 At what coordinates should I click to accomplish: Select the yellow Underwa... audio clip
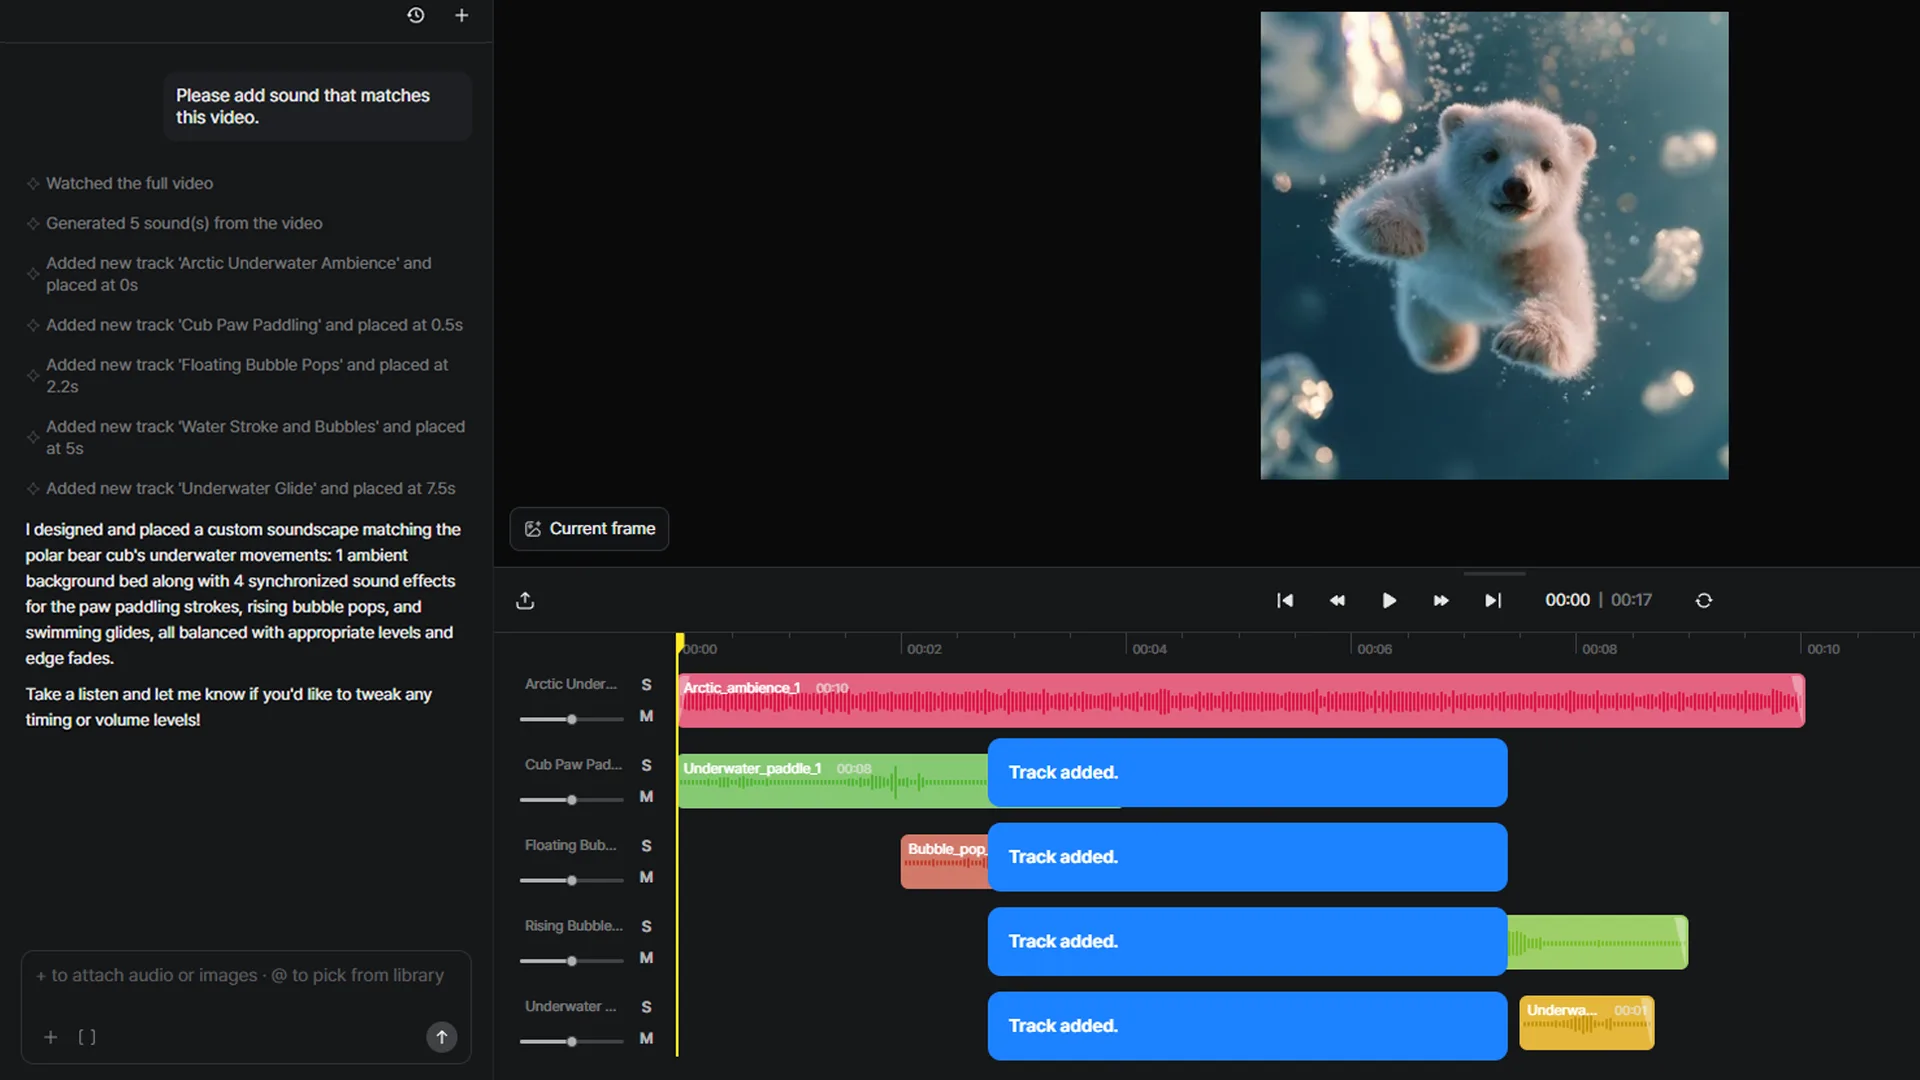1586,1023
